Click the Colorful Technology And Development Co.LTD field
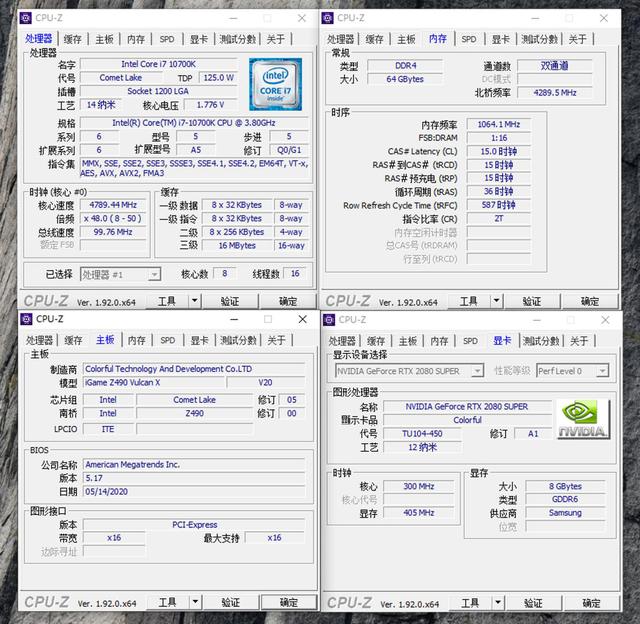640x624 pixels. 194,369
